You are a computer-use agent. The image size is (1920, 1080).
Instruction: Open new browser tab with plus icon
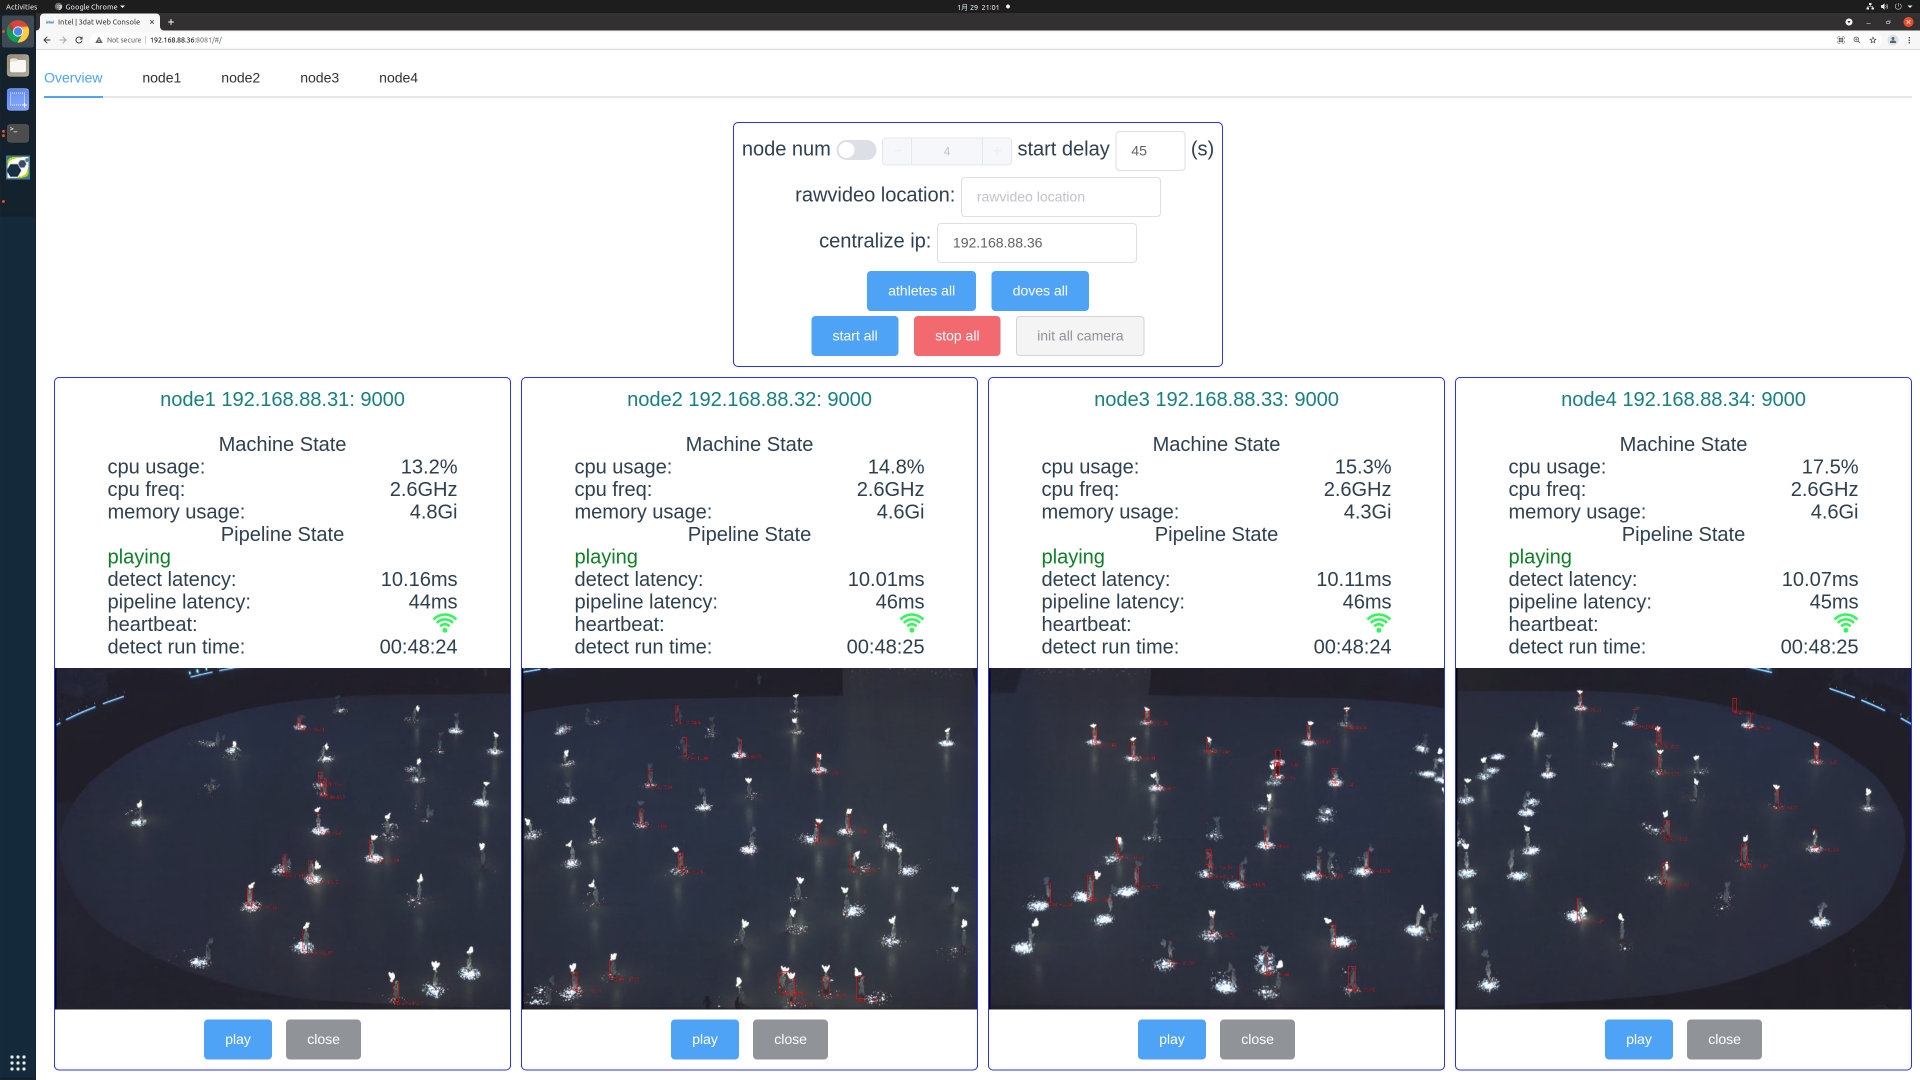click(x=171, y=22)
